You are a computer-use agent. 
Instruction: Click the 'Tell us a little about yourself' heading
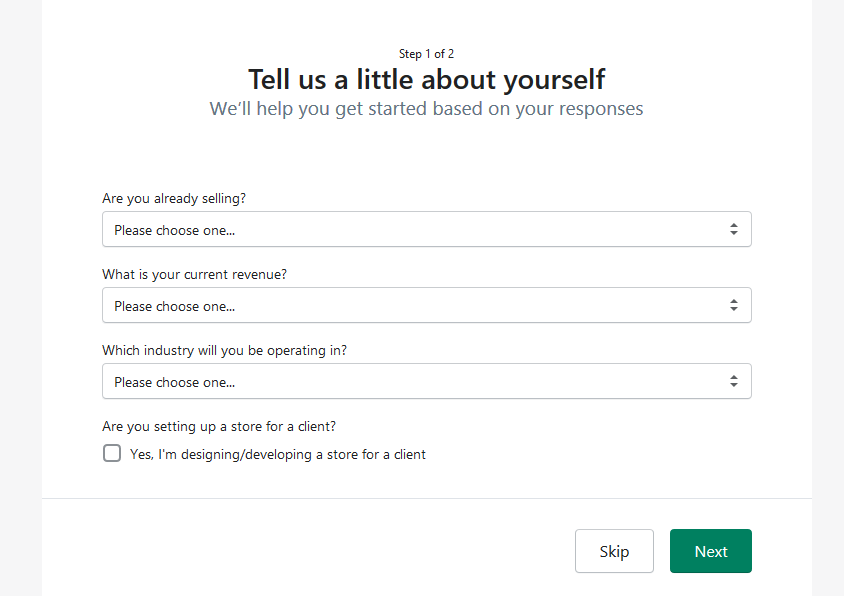(x=426, y=80)
